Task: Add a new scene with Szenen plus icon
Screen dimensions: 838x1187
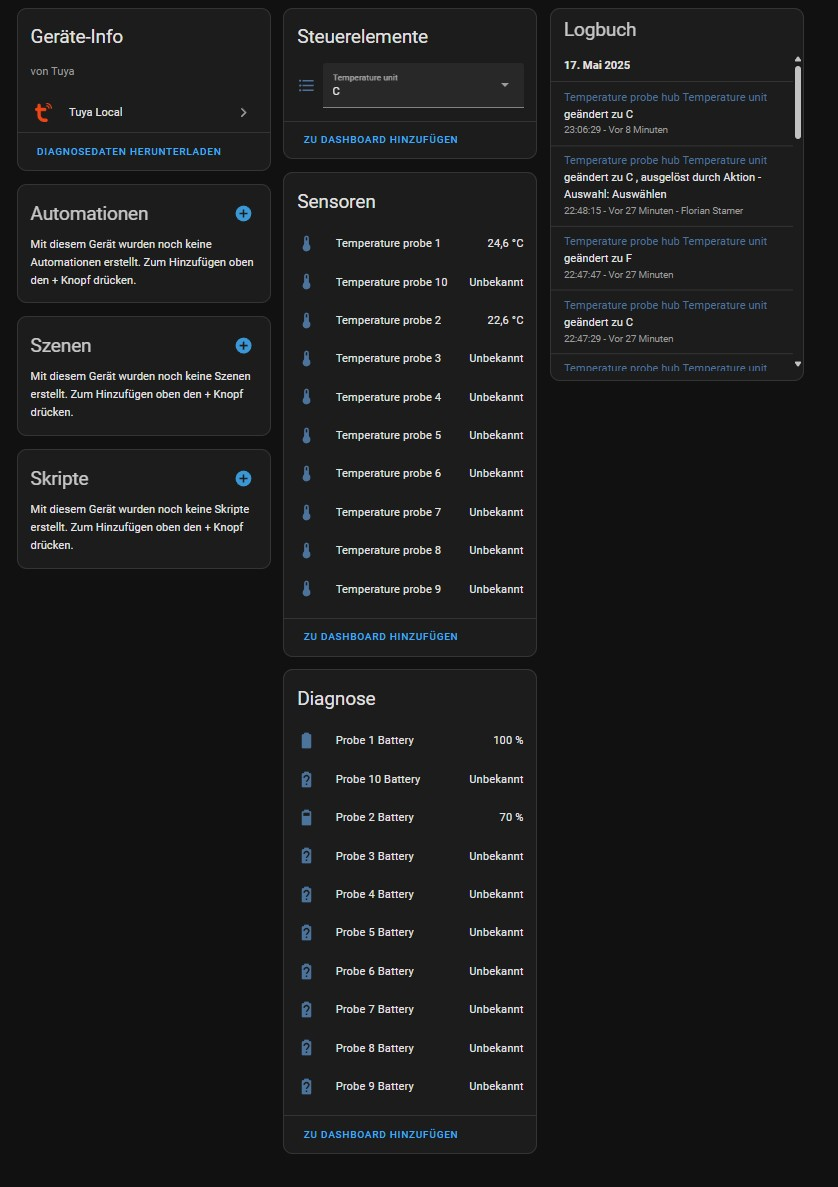Action: pos(243,345)
